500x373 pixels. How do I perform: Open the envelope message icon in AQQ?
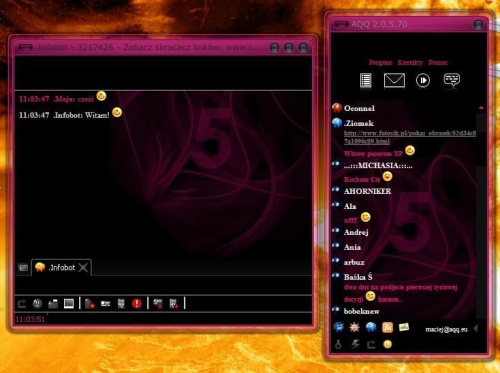point(394,80)
